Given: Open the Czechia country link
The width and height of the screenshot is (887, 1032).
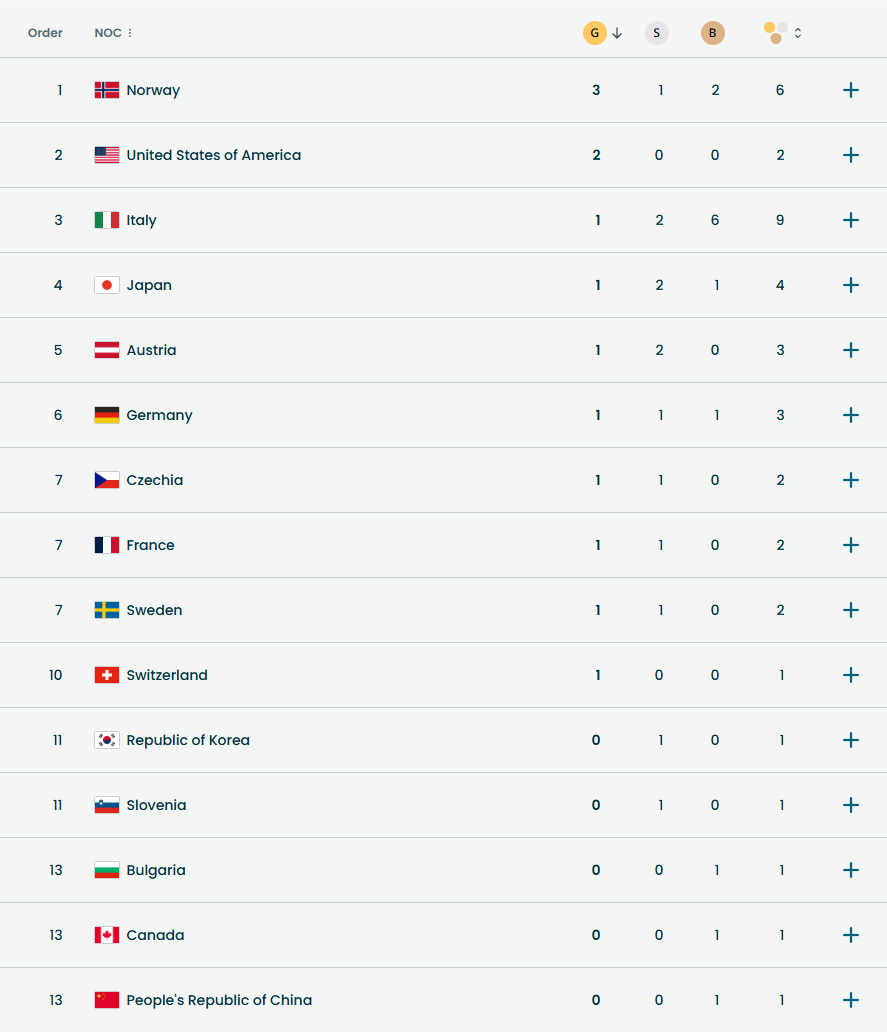Looking at the screenshot, I should pos(155,480).
